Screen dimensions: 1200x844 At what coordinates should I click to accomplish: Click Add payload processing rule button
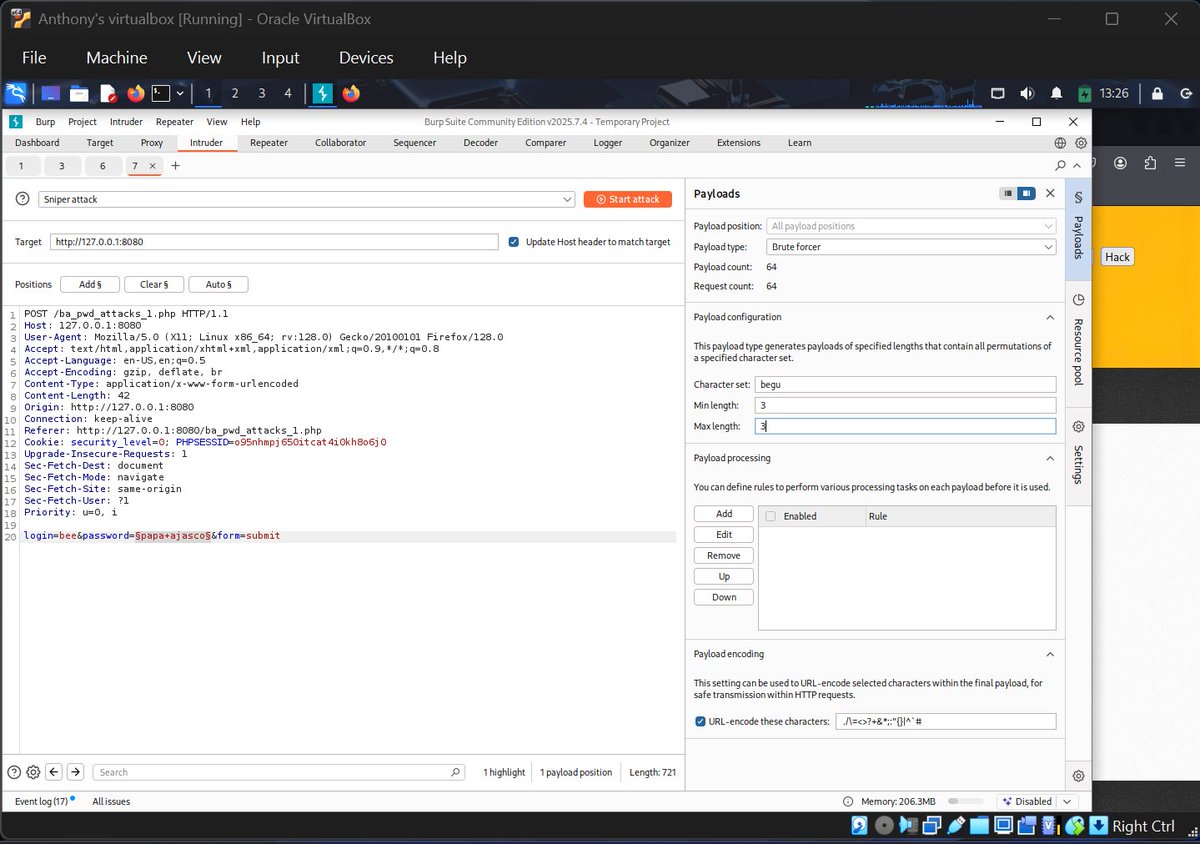(x=724, y=514)
